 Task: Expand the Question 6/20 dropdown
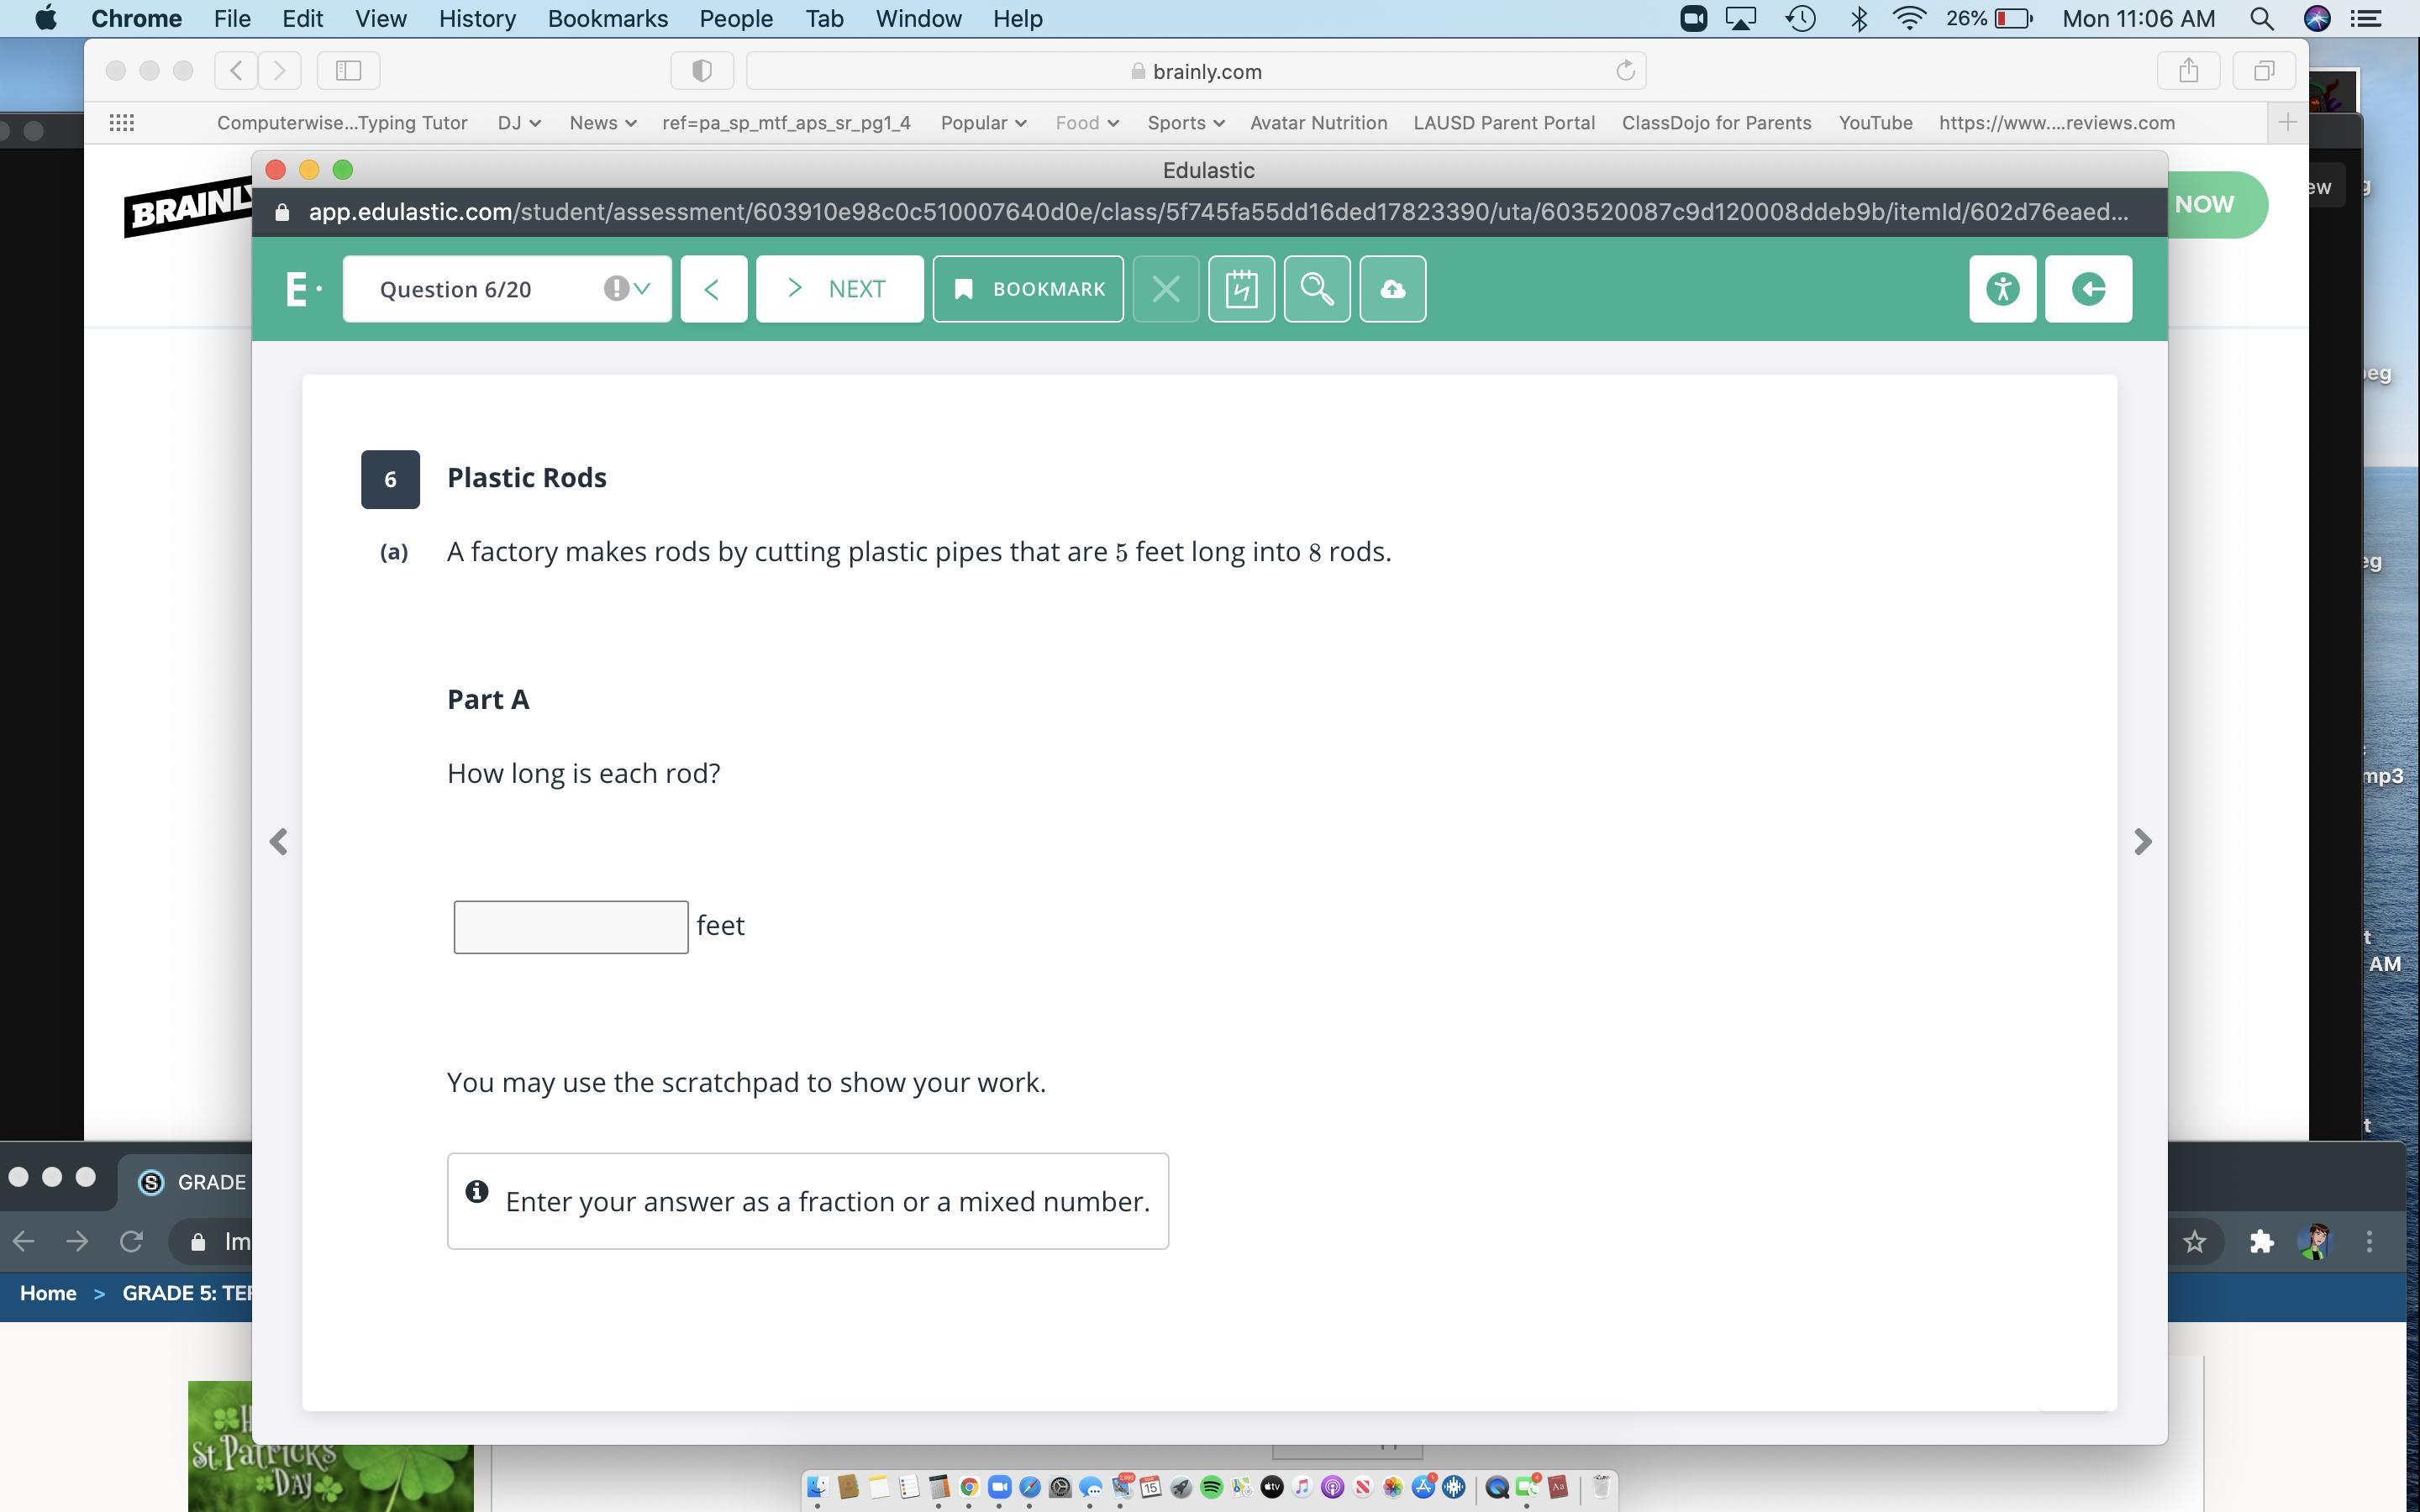click(642, 289)
